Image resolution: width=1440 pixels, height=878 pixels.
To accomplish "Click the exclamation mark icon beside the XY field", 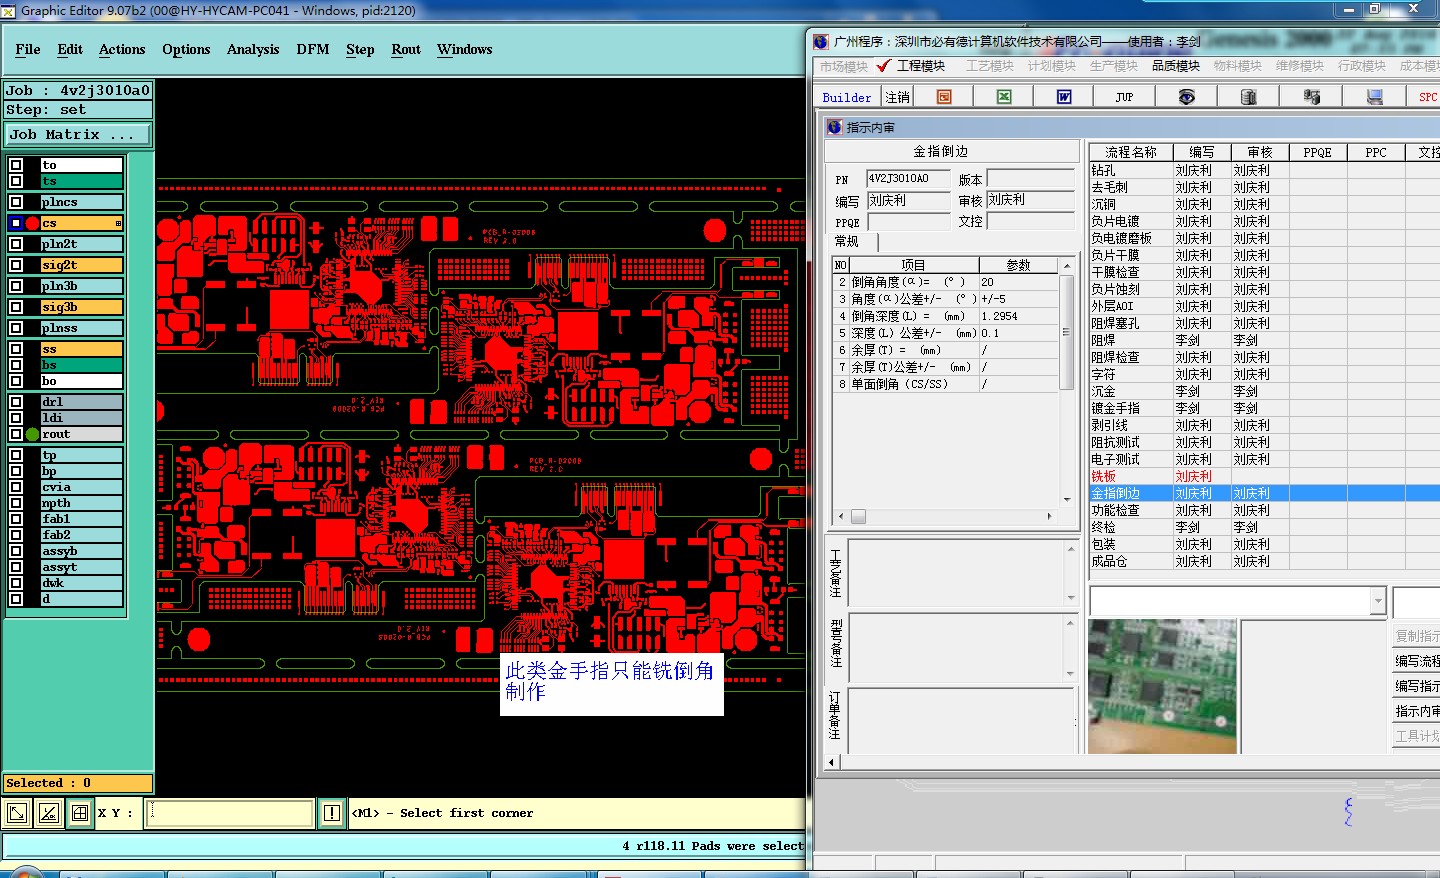I will tap(332, 813).
